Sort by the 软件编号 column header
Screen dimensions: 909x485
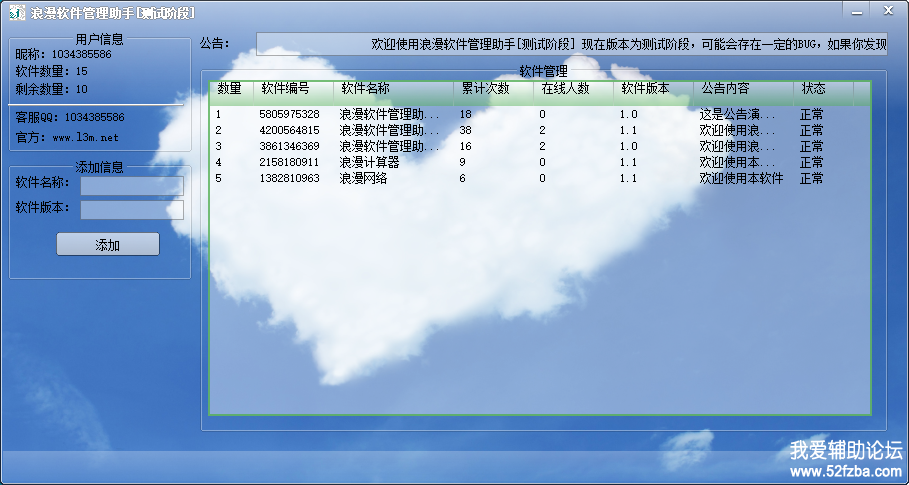pyautogui.click(x=286, y=89)
